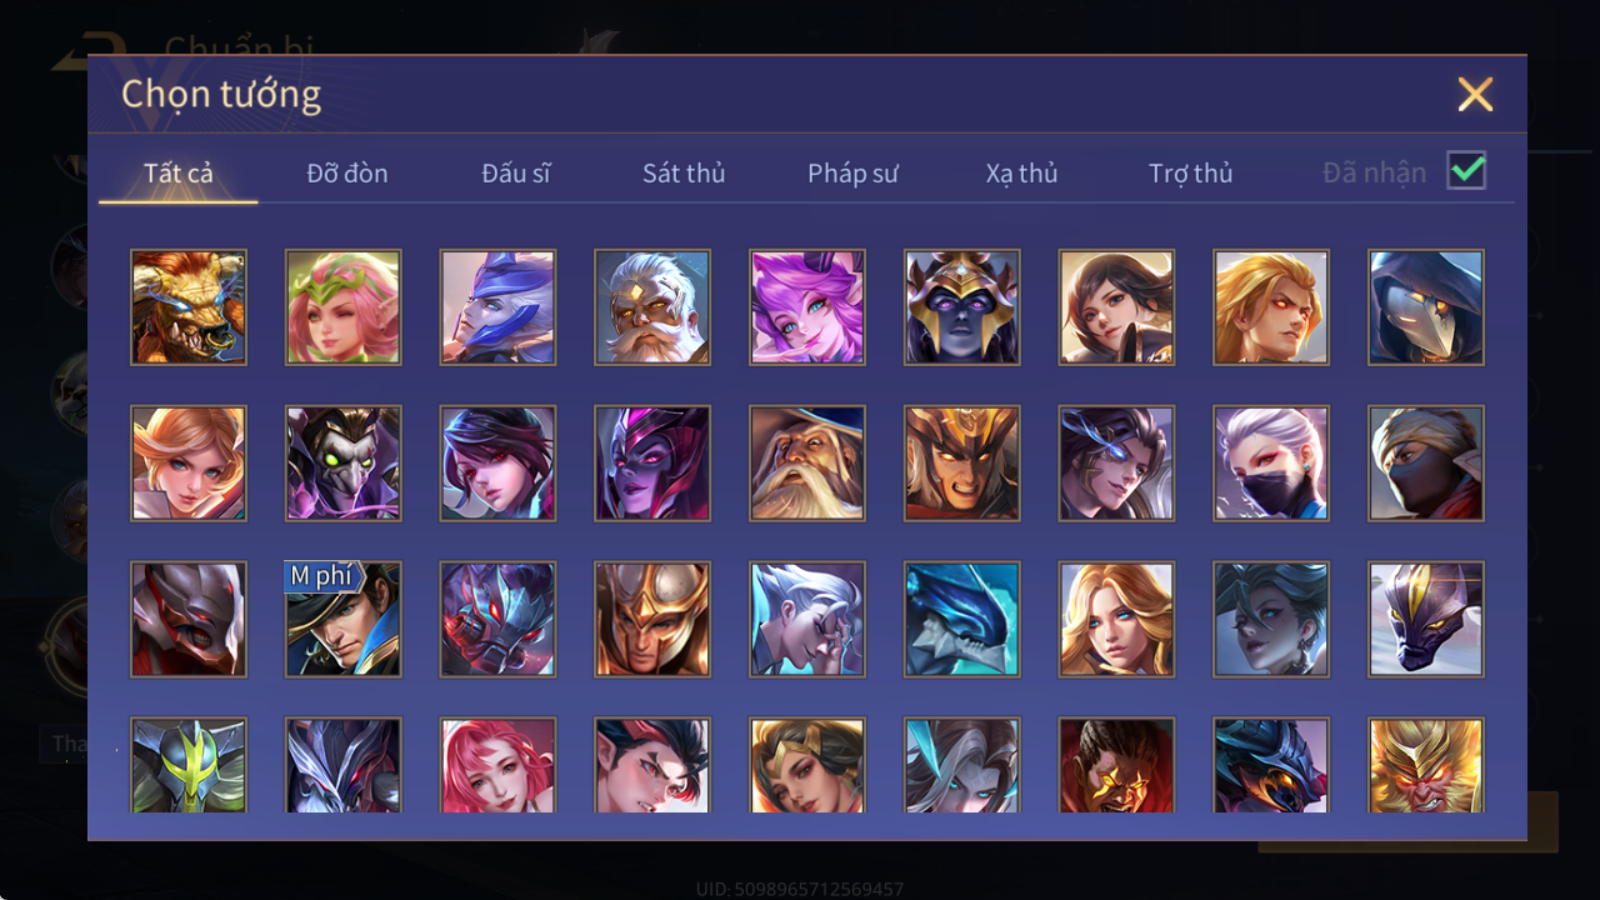Image resolution: width=1600 pixels, height=900 pixels.
Task: Close the Chọn tướng dialog
Action: pos(1475,95)
